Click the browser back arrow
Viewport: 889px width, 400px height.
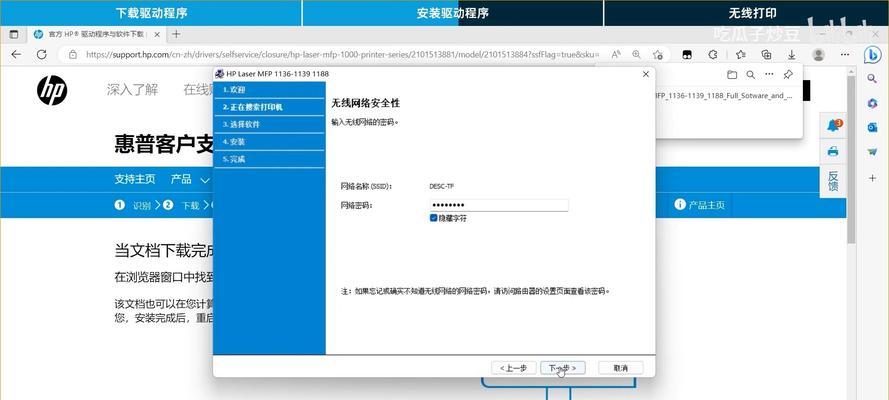click(x=16, y=54)
